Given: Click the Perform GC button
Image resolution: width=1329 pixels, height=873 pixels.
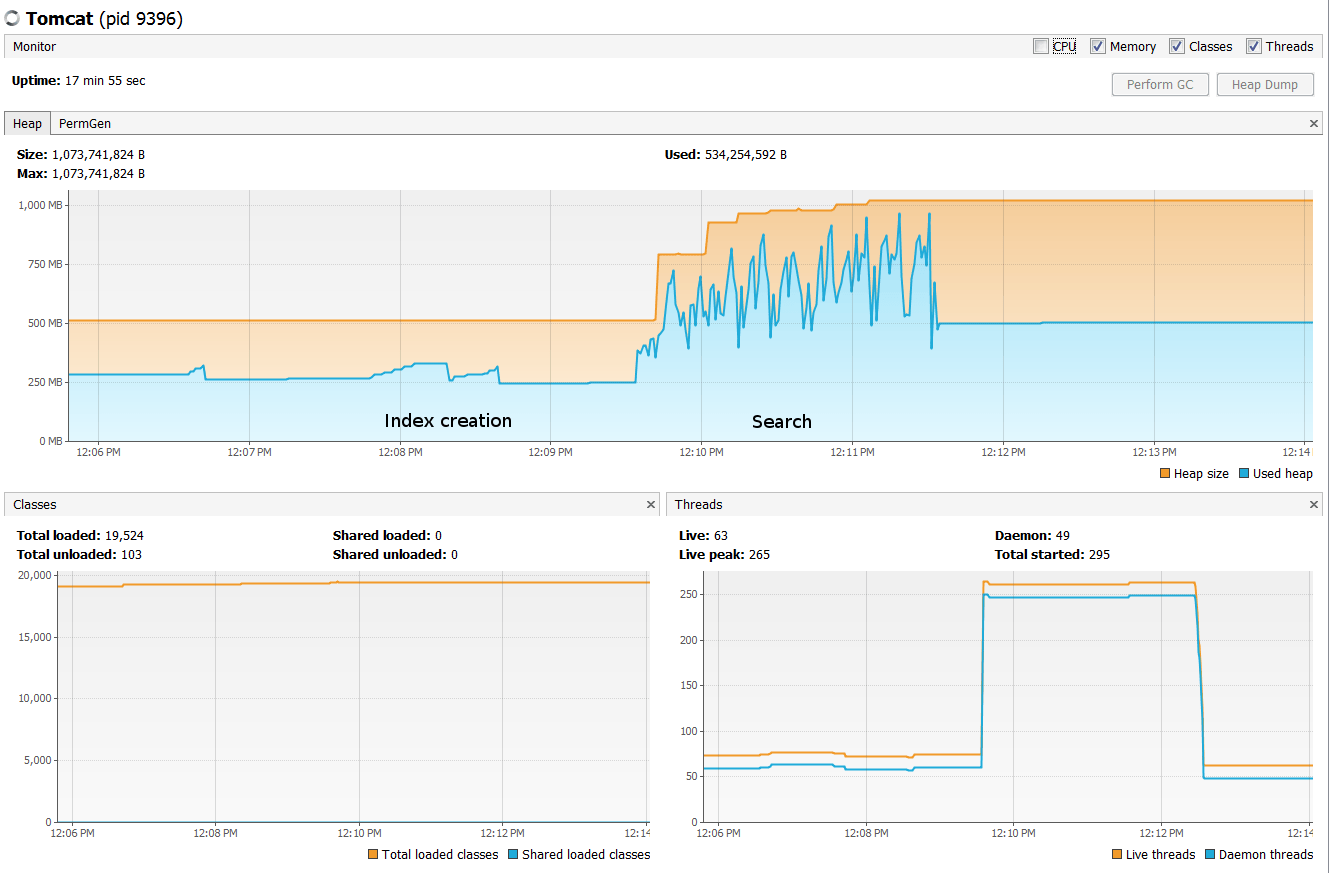Looking at the screenshot, I should pyautogui.click(x=1160, y=84).
